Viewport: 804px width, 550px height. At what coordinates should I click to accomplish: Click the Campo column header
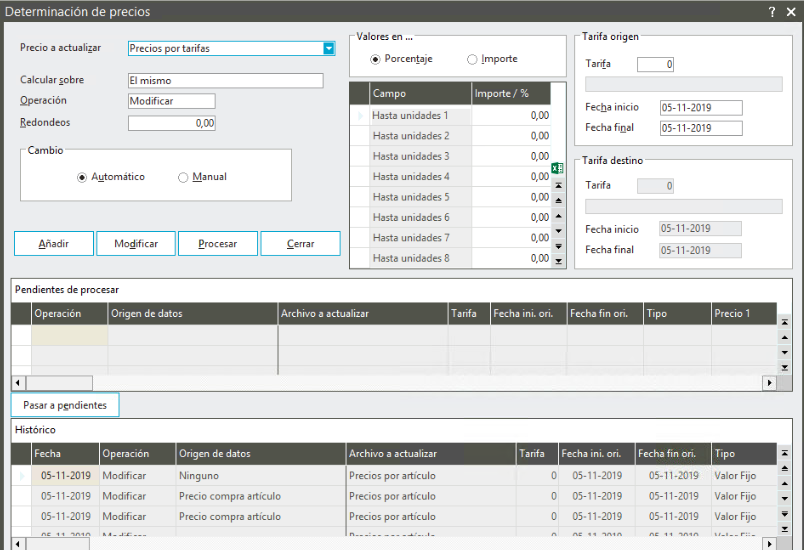point(420,93)
